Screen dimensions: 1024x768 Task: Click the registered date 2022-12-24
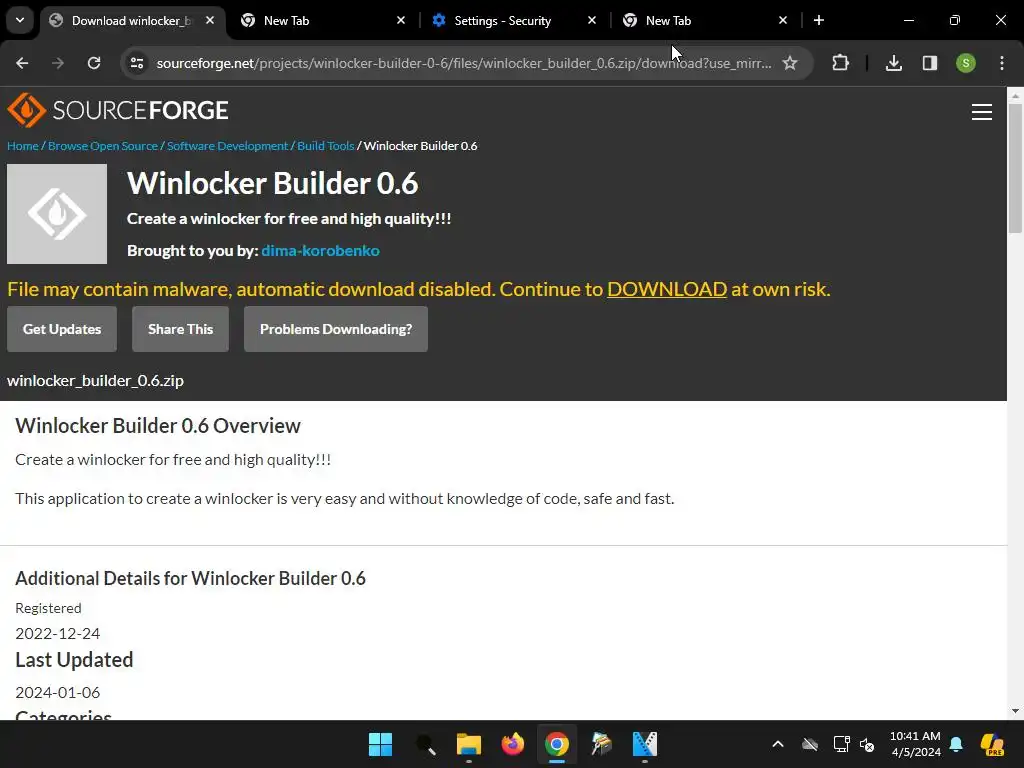(x=57, y=633)
